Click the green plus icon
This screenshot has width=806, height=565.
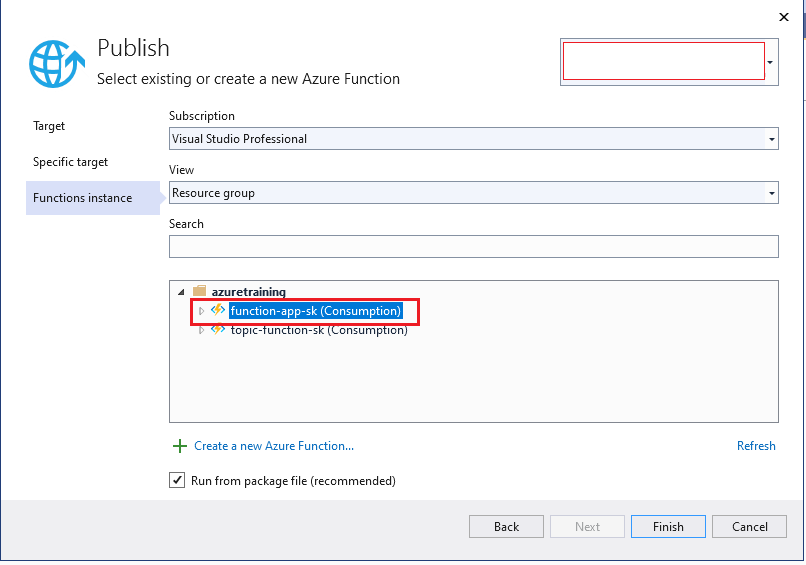click(180, 446)
